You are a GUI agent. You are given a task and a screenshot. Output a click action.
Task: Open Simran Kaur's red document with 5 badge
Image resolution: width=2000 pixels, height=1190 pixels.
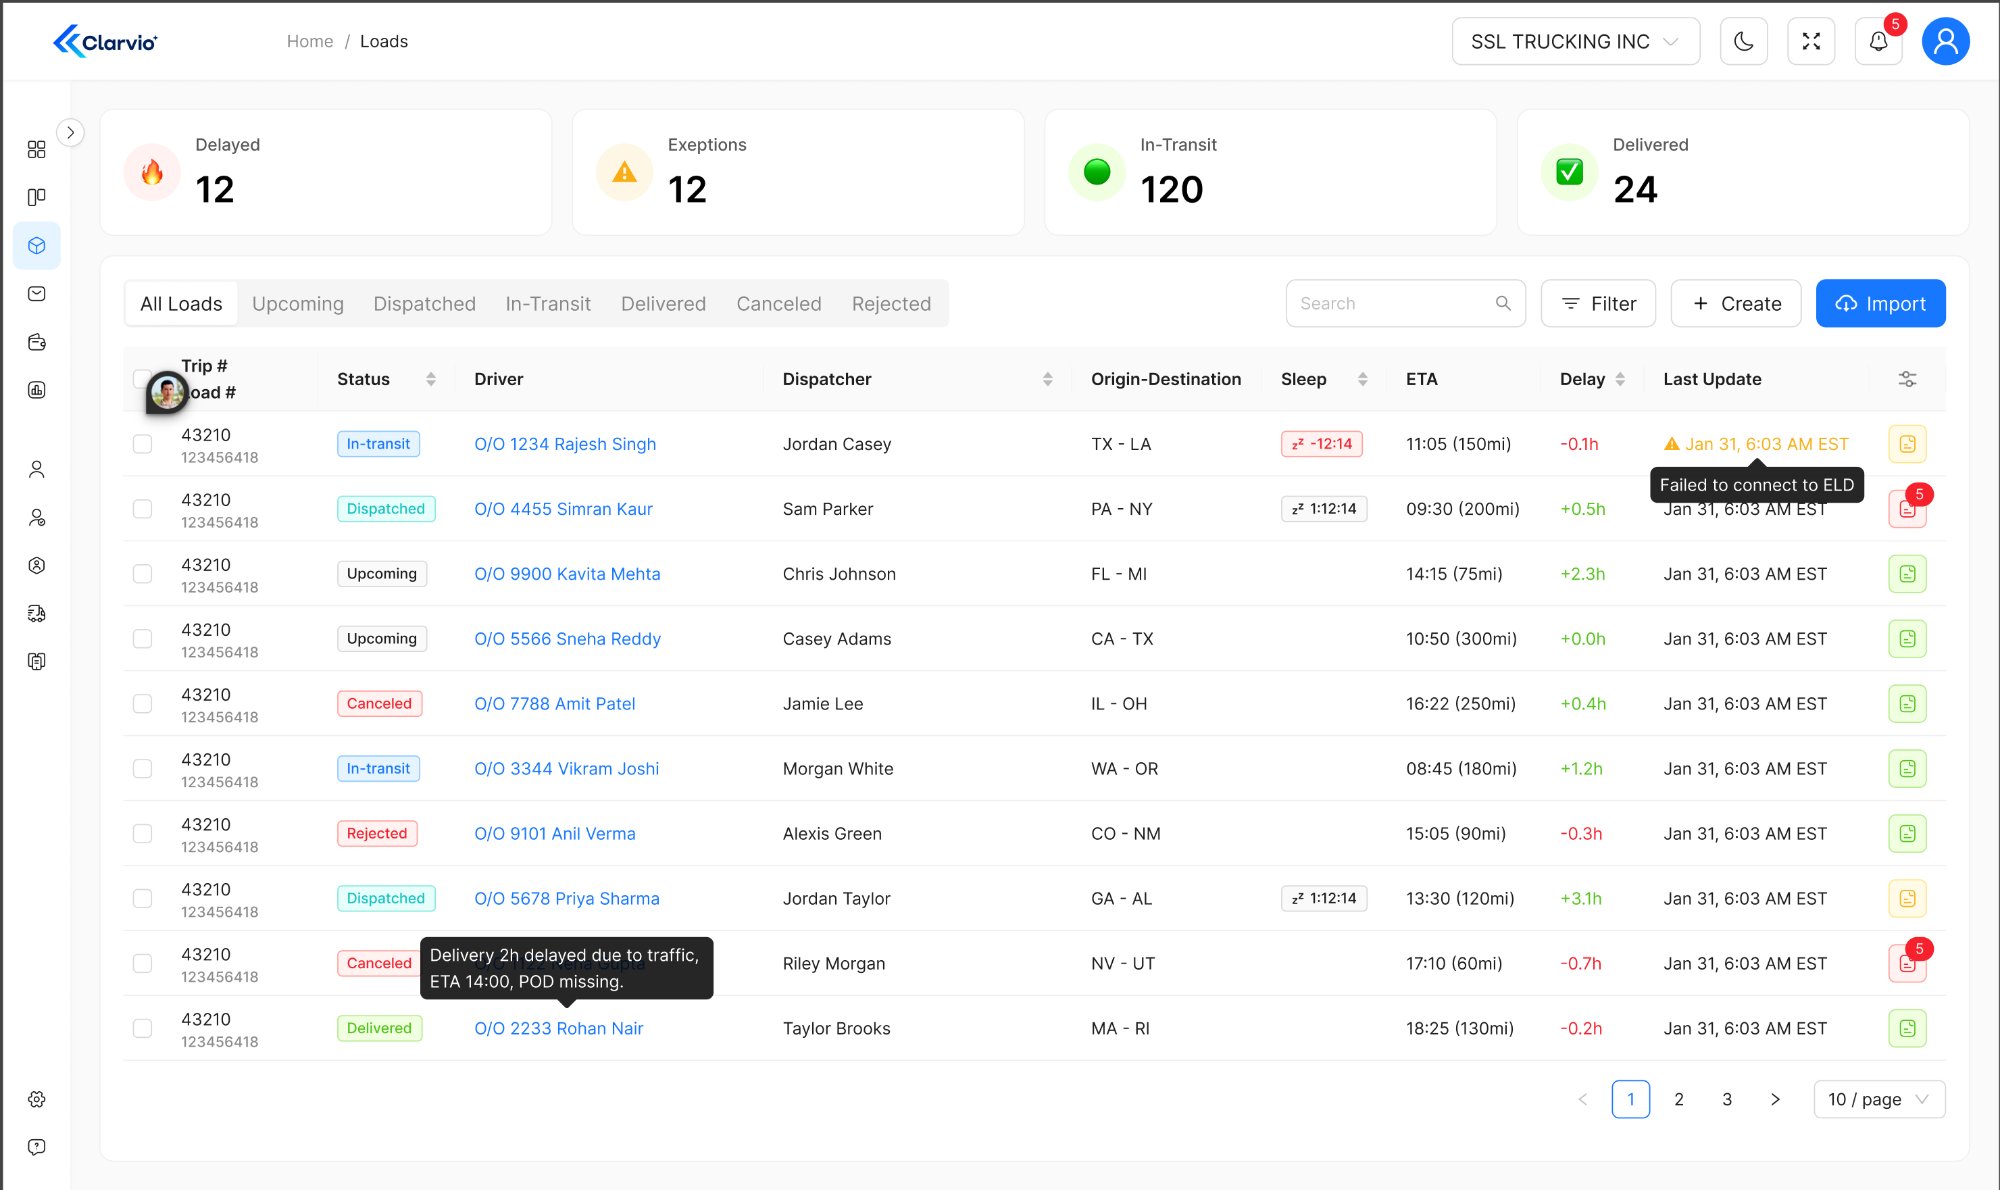(x=1907, y=508)
